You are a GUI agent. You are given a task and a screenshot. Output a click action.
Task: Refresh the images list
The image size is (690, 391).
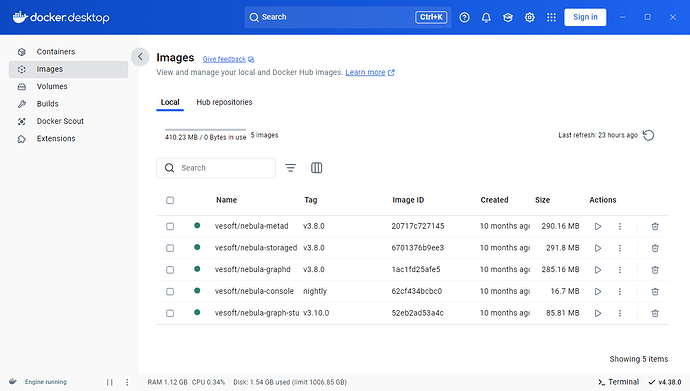pos(648,135)
